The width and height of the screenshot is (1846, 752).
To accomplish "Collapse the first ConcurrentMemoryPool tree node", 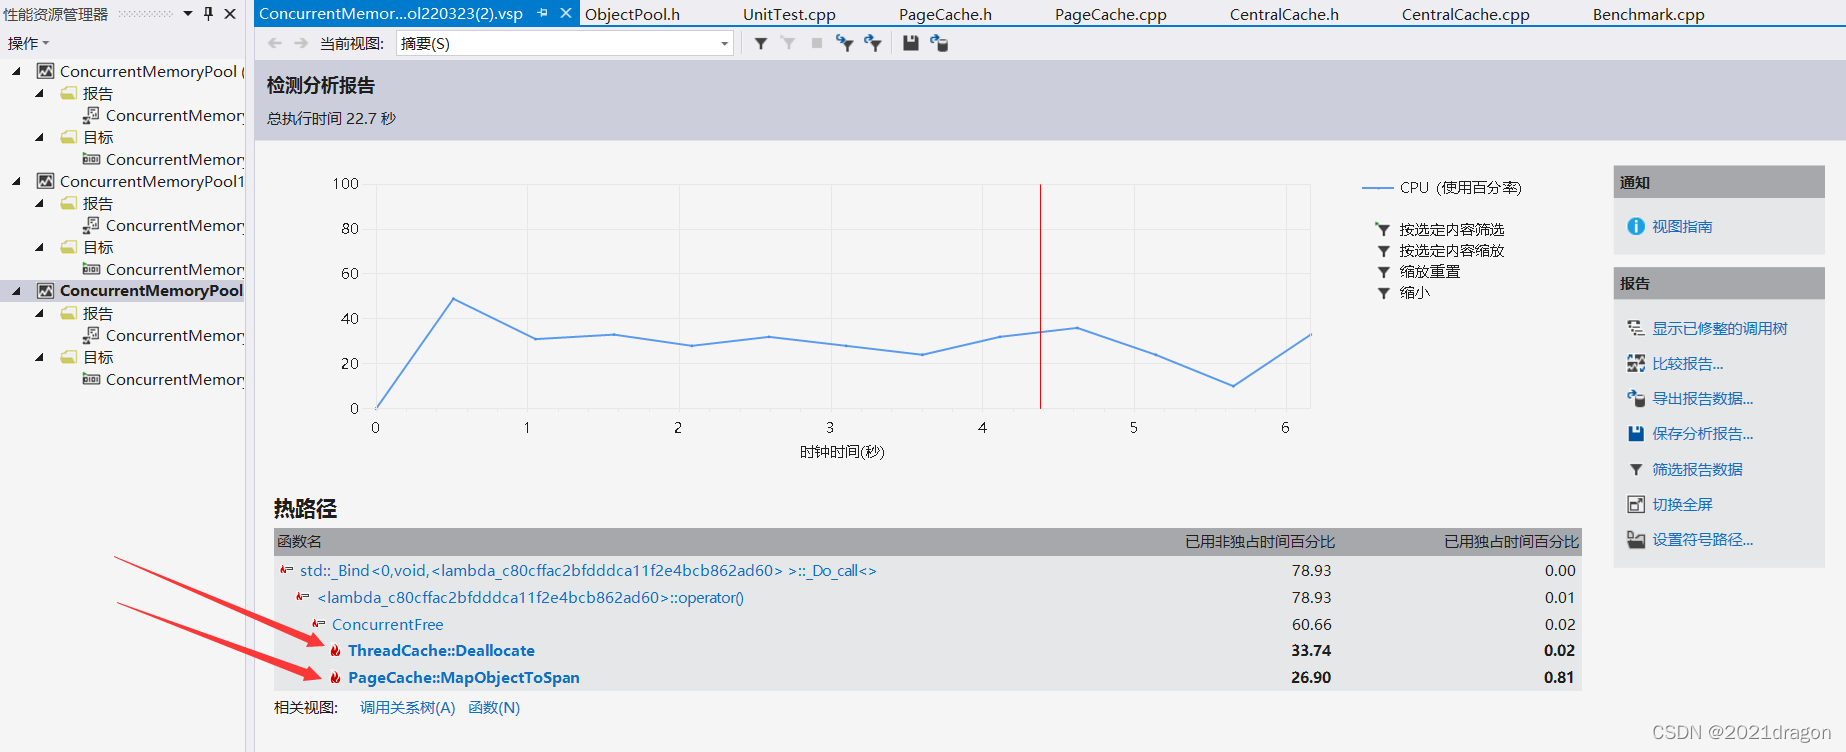I will tap(16, 71).
